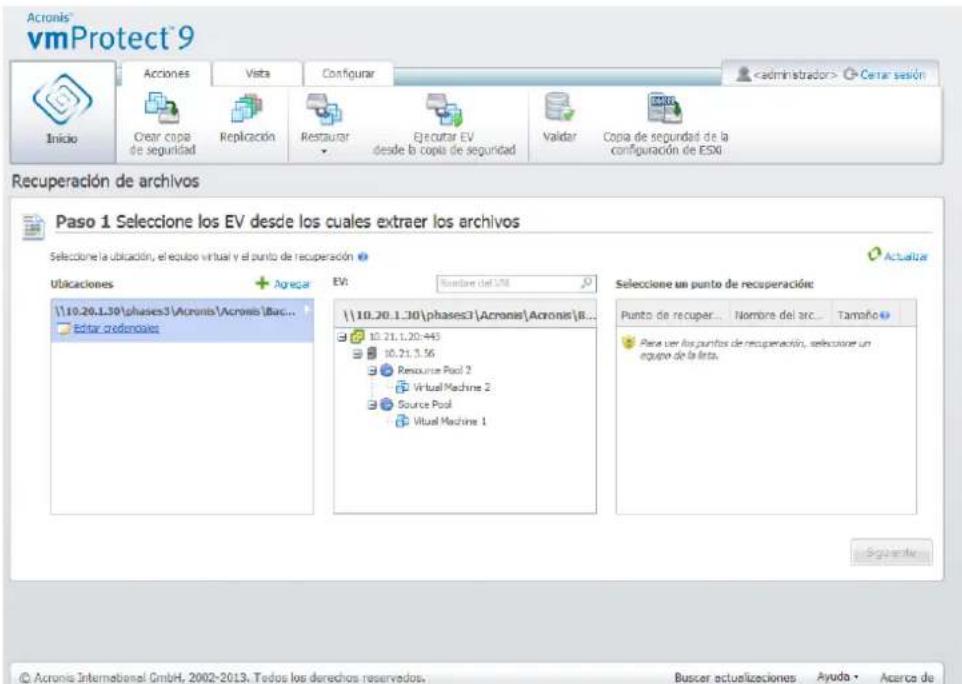Collapse the Source Pool node
This screenshot has width=962, height=684.
click(372, 404)
